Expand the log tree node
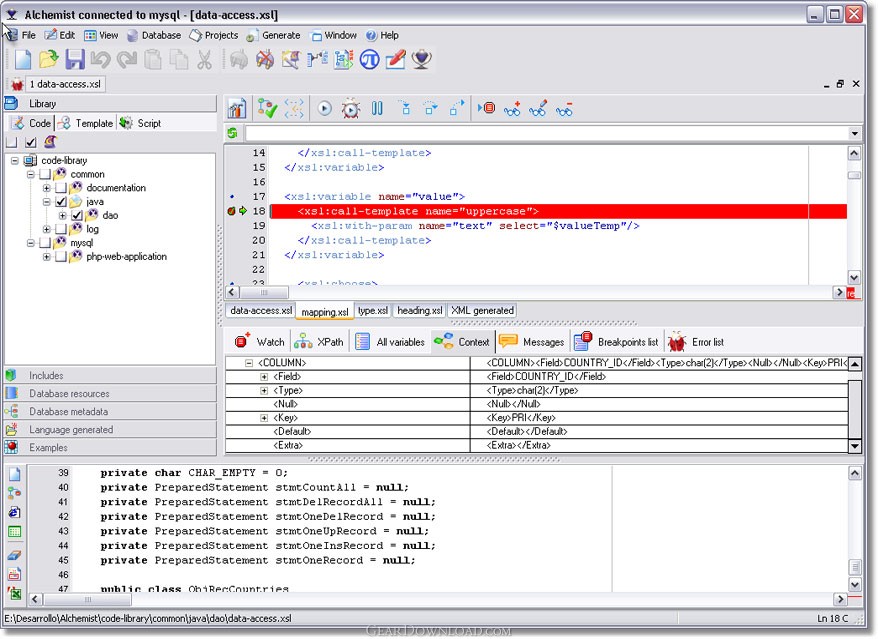This screenshot has width=878, height=639. (47, 229)
